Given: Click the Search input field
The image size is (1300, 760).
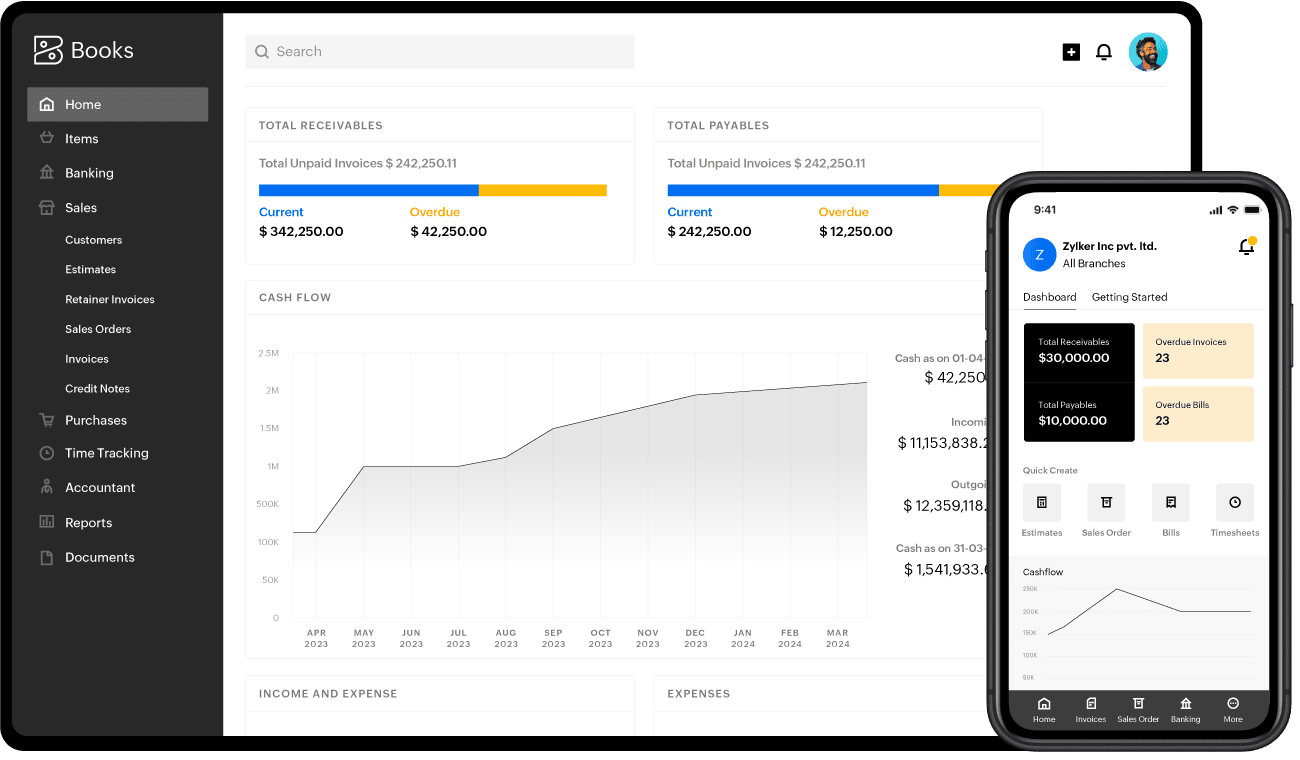Looking at the screenshot, I should click(440, 52).
